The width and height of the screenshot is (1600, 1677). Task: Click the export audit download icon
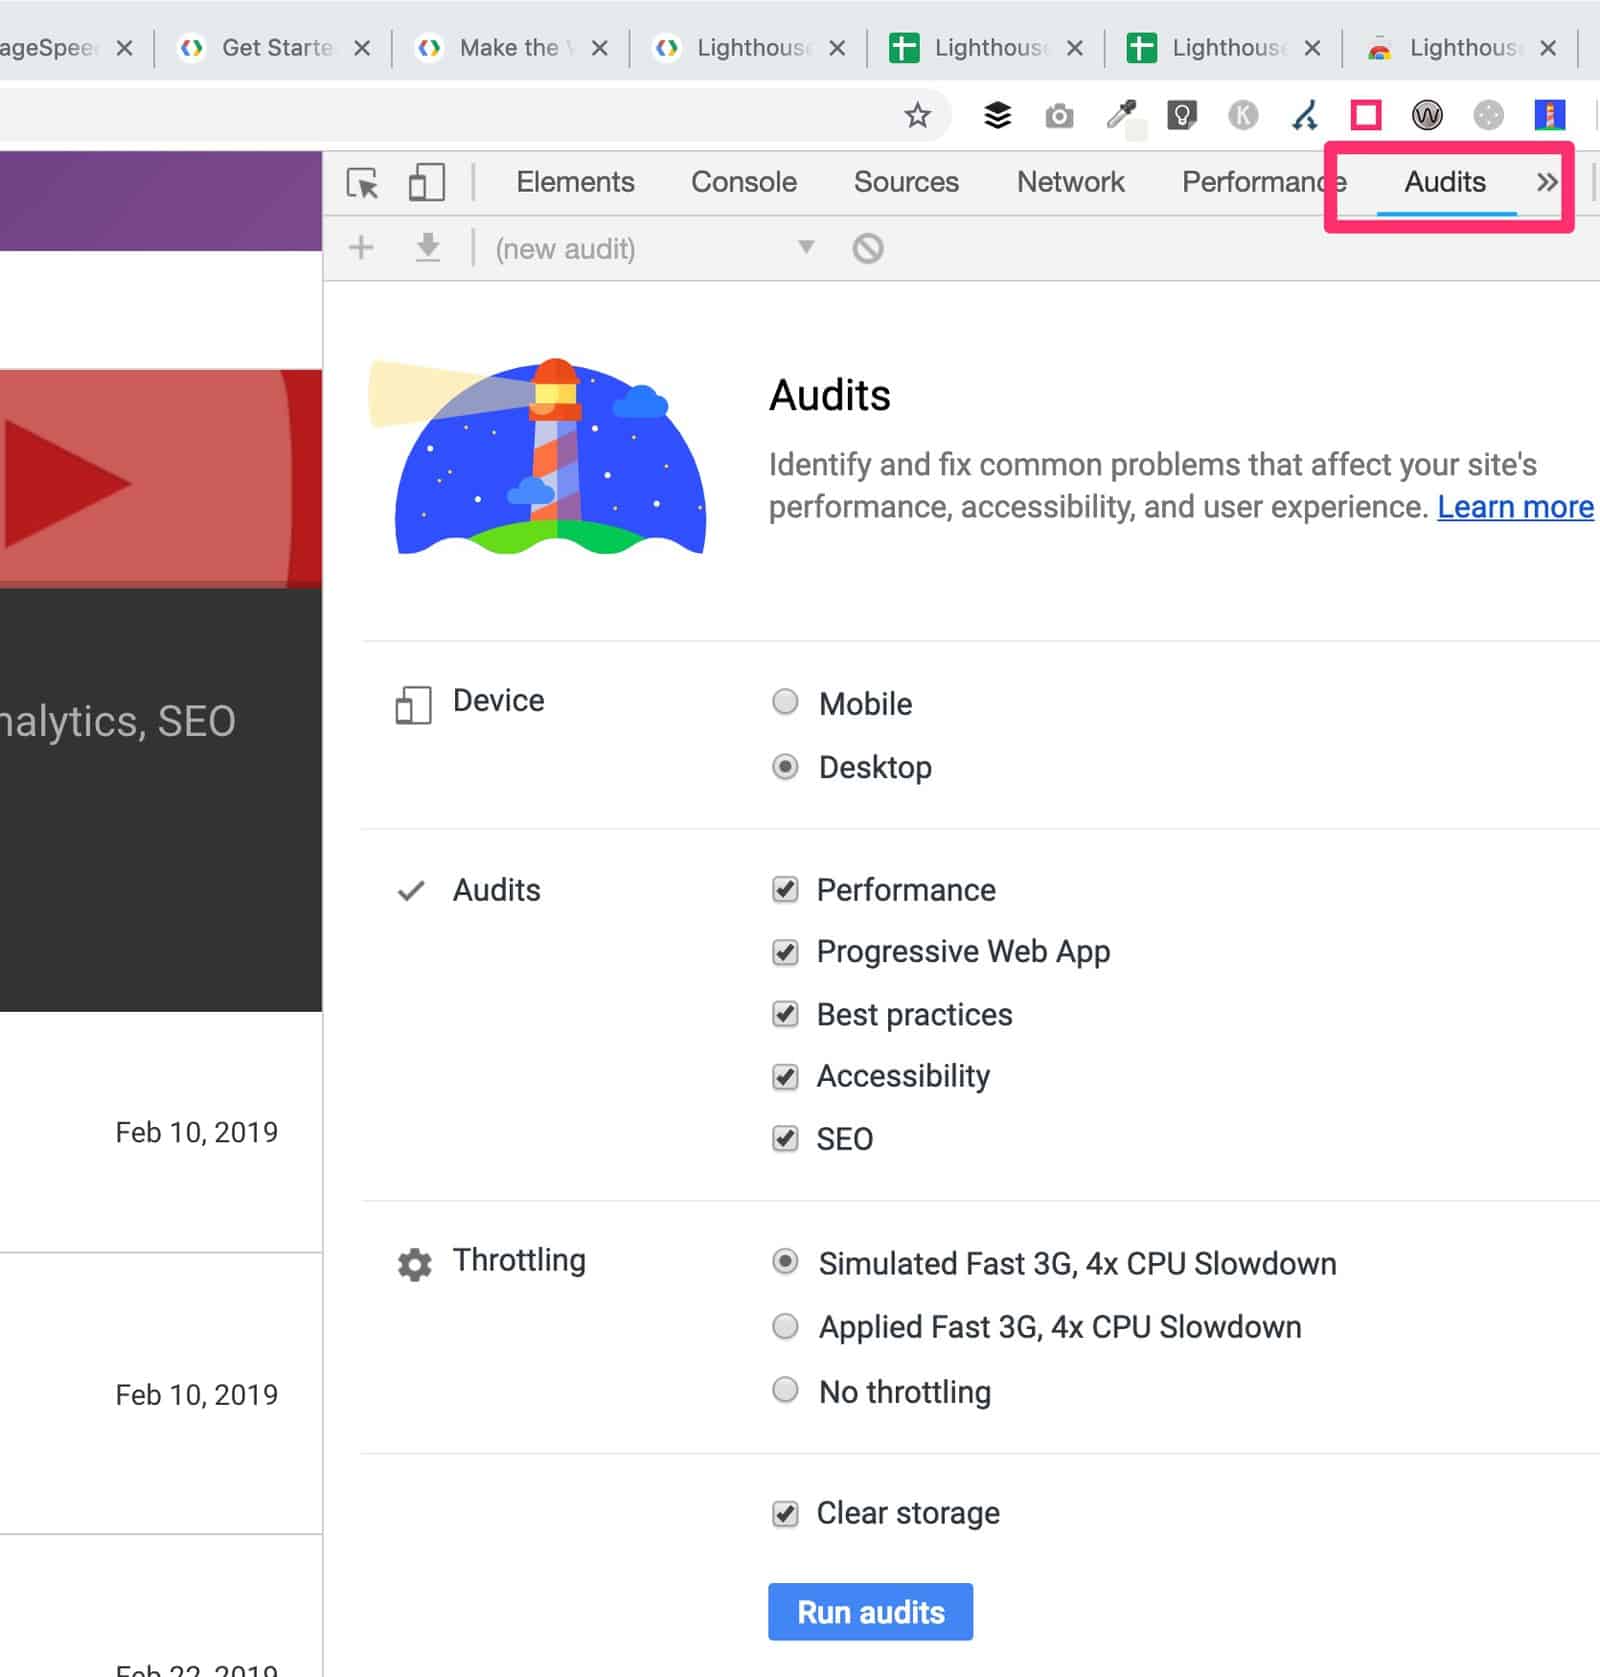tap(427, 248)
